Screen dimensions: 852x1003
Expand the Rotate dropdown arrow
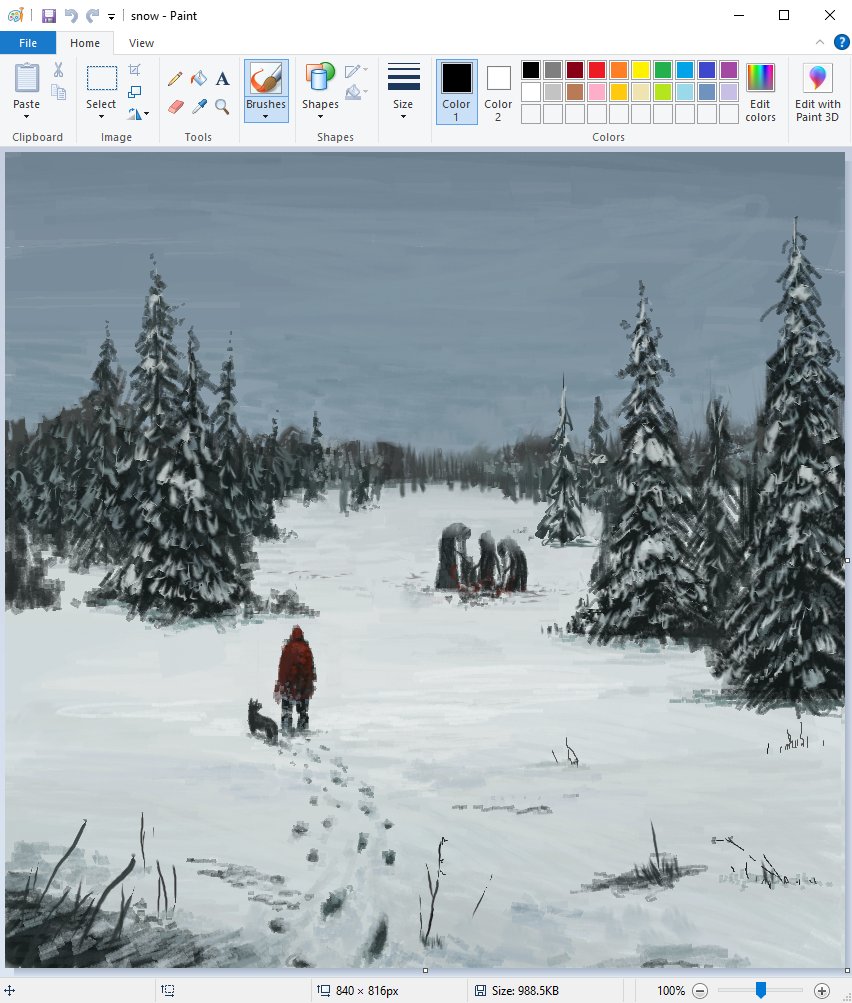147,114
